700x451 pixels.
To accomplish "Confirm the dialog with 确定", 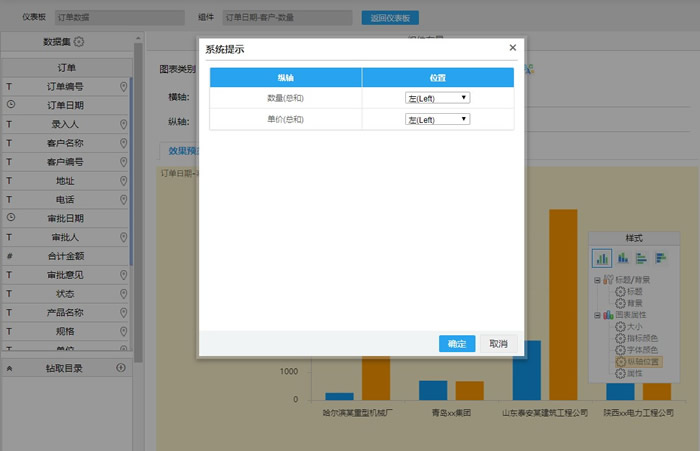I will 457,344.
